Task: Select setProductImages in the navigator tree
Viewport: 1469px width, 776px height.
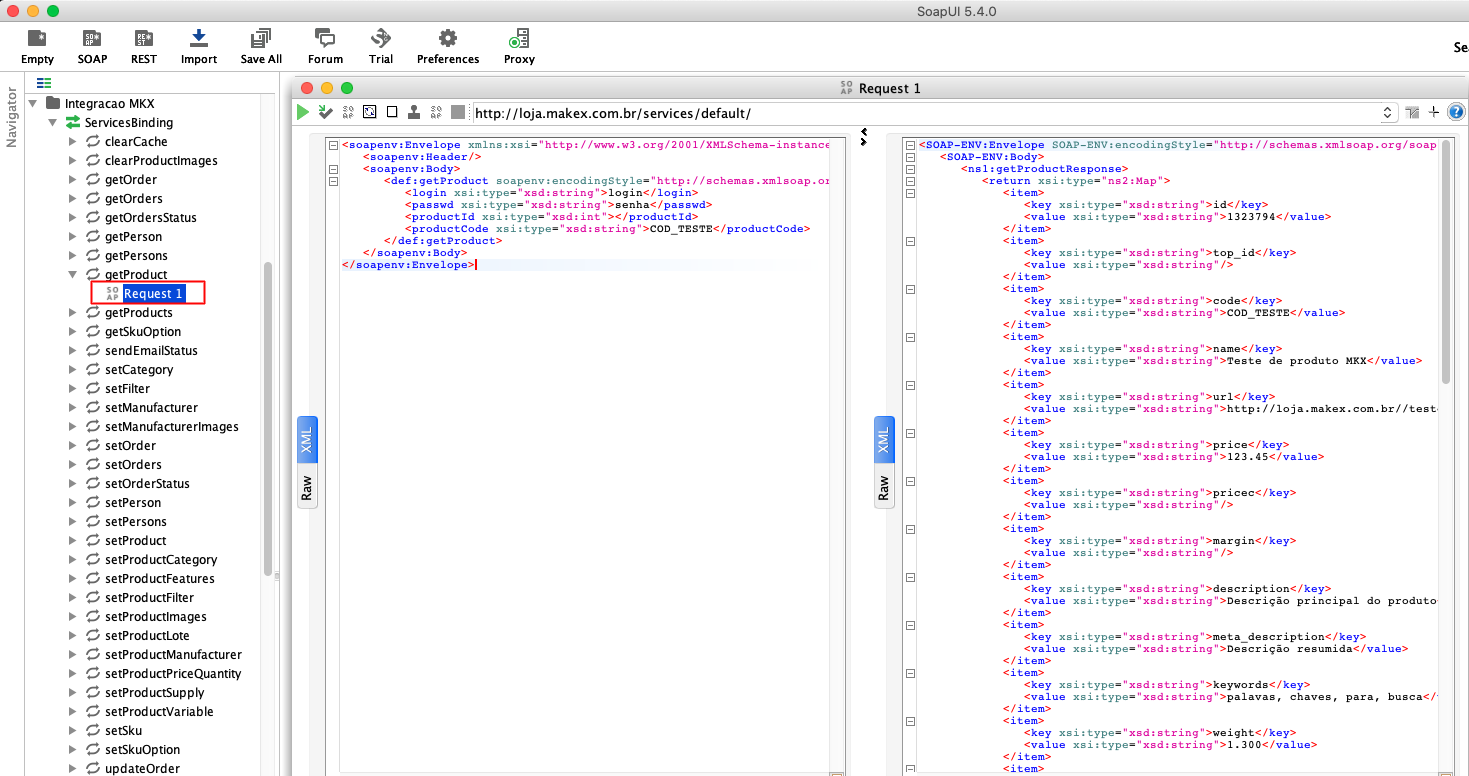Action: tap(155, 617)
